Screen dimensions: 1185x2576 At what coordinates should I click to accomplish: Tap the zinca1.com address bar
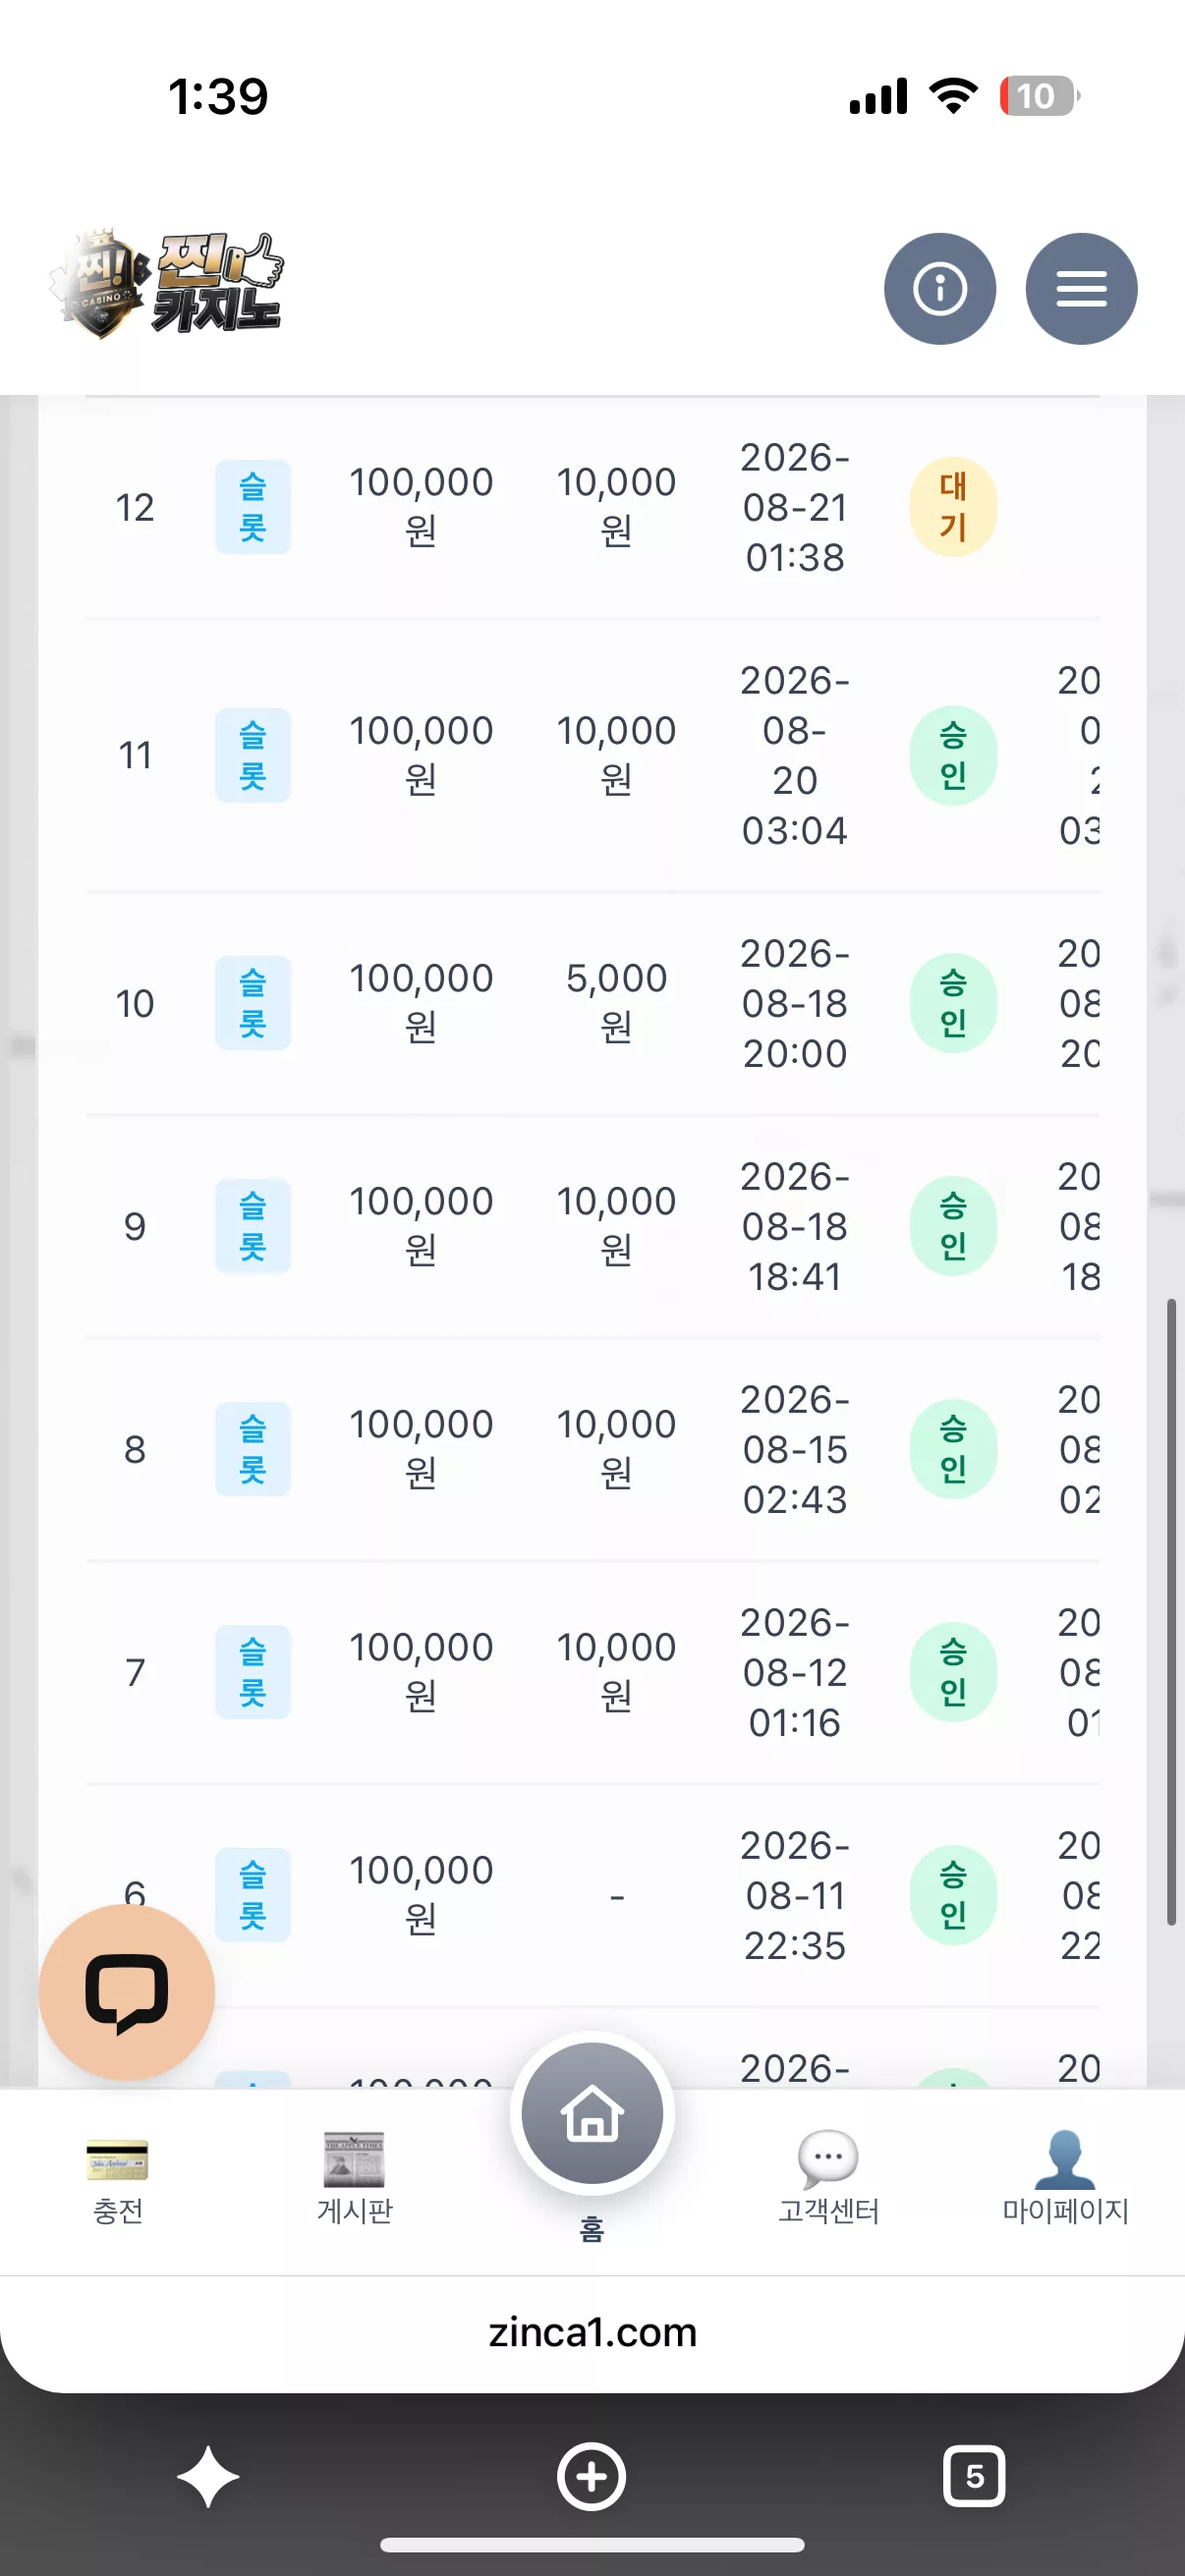(592, 2332)
